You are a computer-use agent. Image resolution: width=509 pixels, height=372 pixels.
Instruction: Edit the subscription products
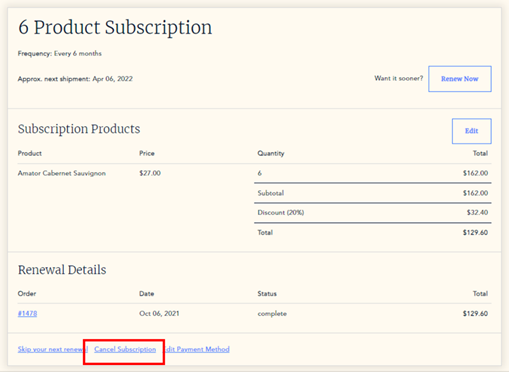(x=472, y=131)
